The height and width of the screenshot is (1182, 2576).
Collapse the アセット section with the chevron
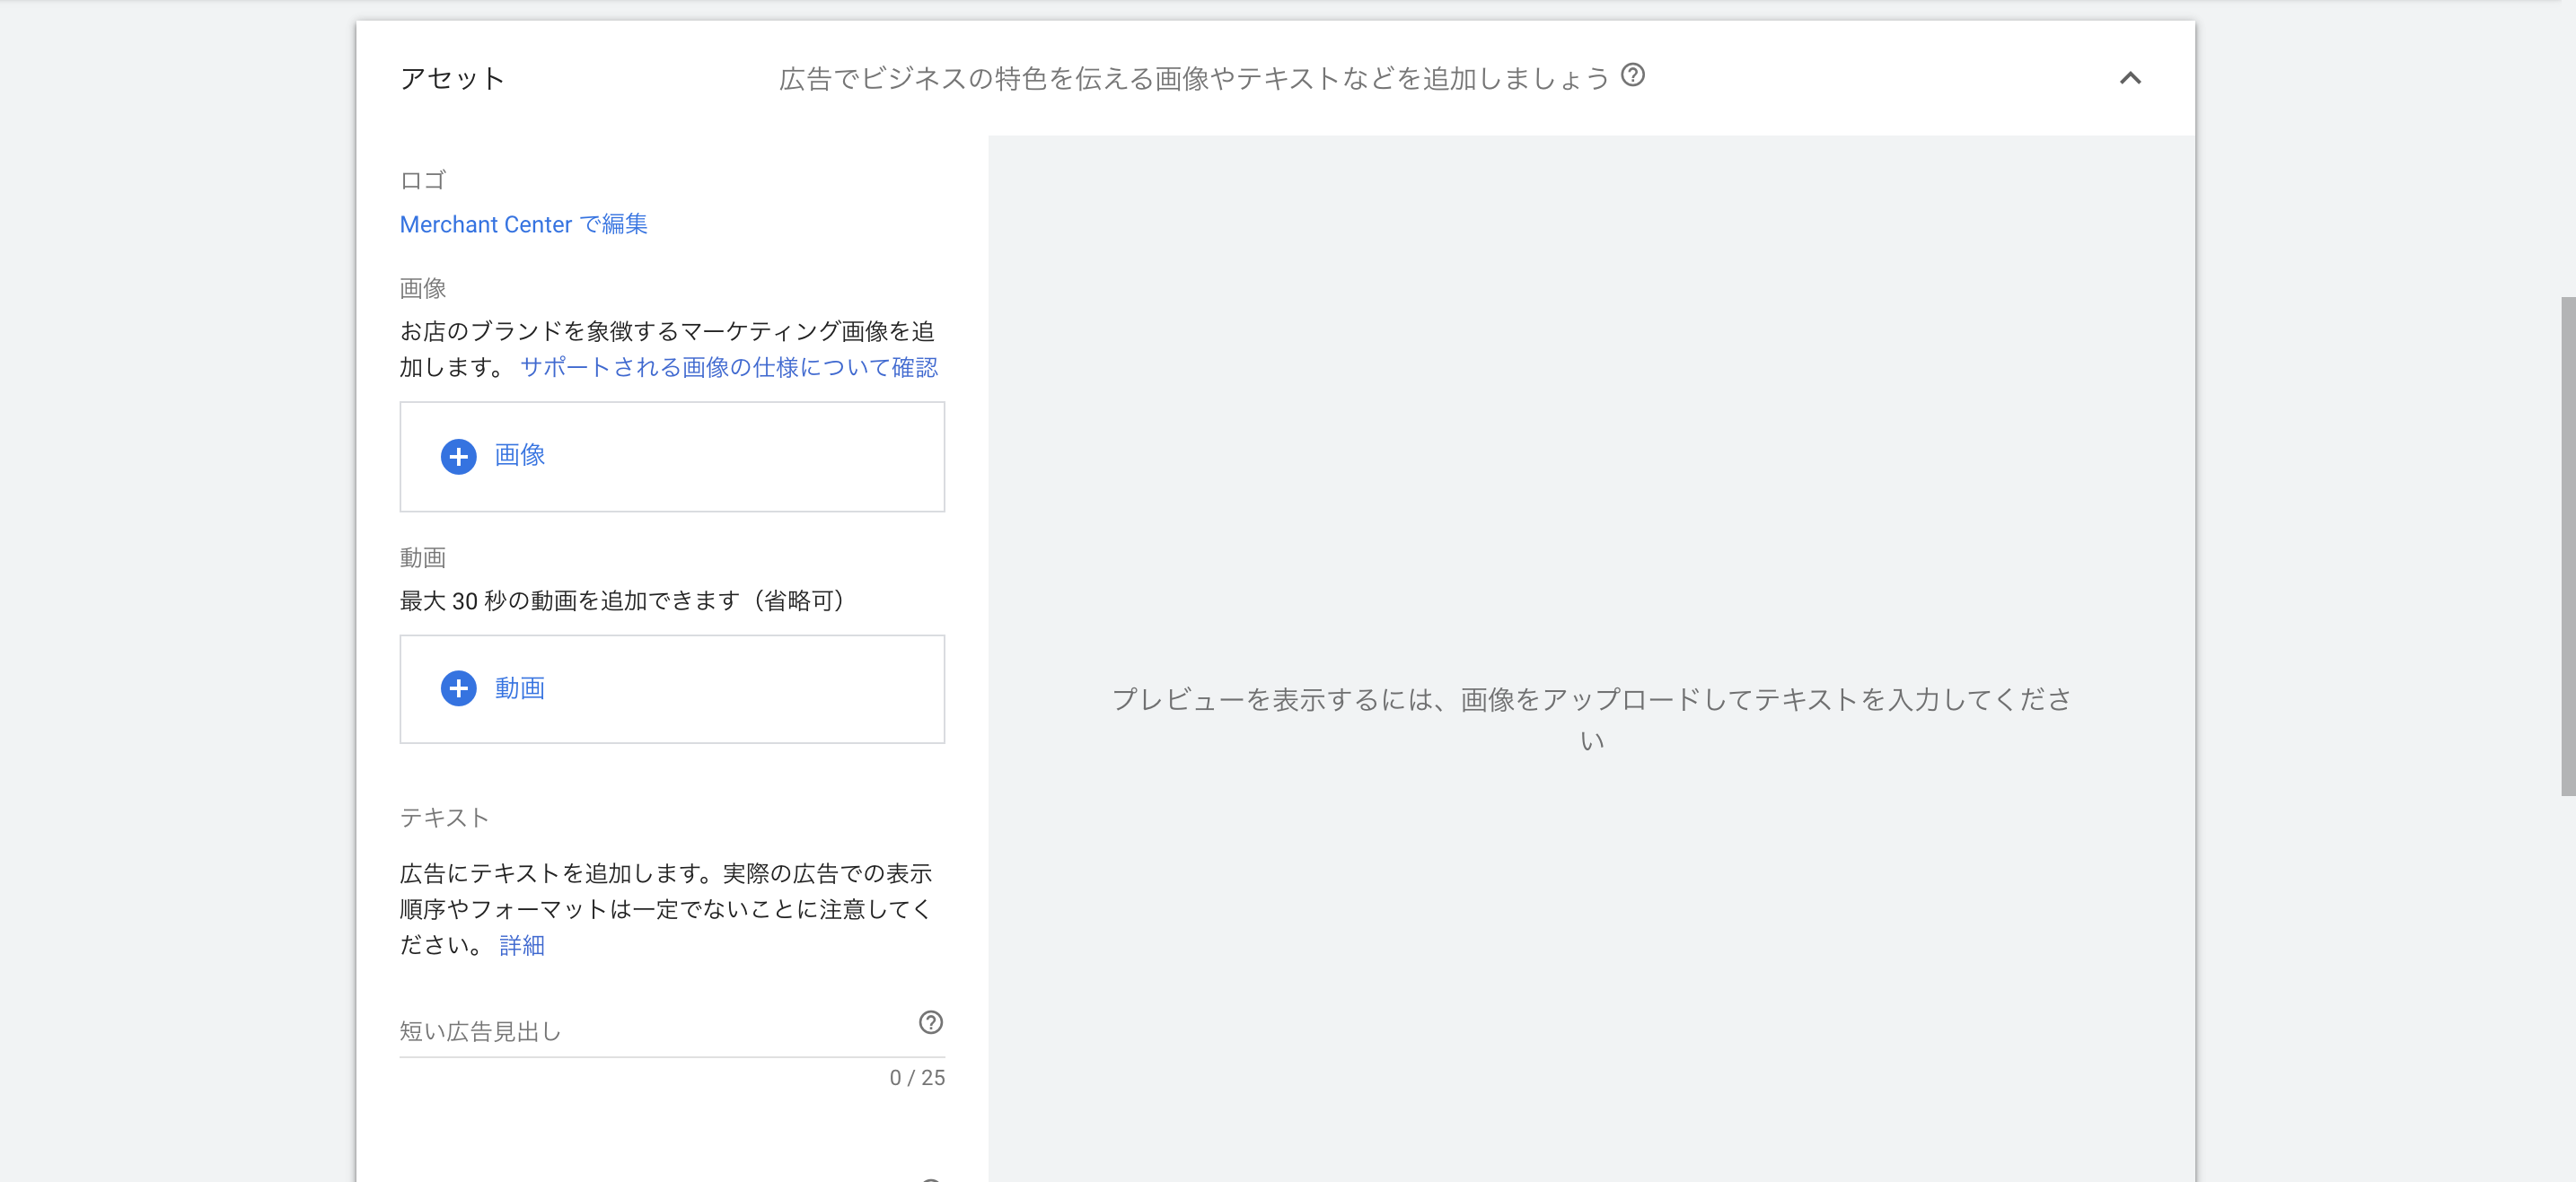[2130, 78]
